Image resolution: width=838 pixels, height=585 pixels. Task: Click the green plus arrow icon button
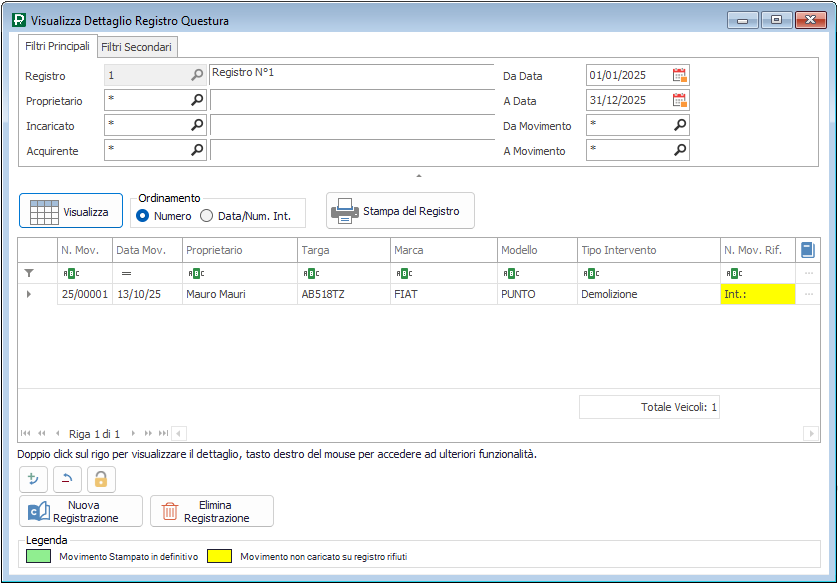tap(33, 480)
